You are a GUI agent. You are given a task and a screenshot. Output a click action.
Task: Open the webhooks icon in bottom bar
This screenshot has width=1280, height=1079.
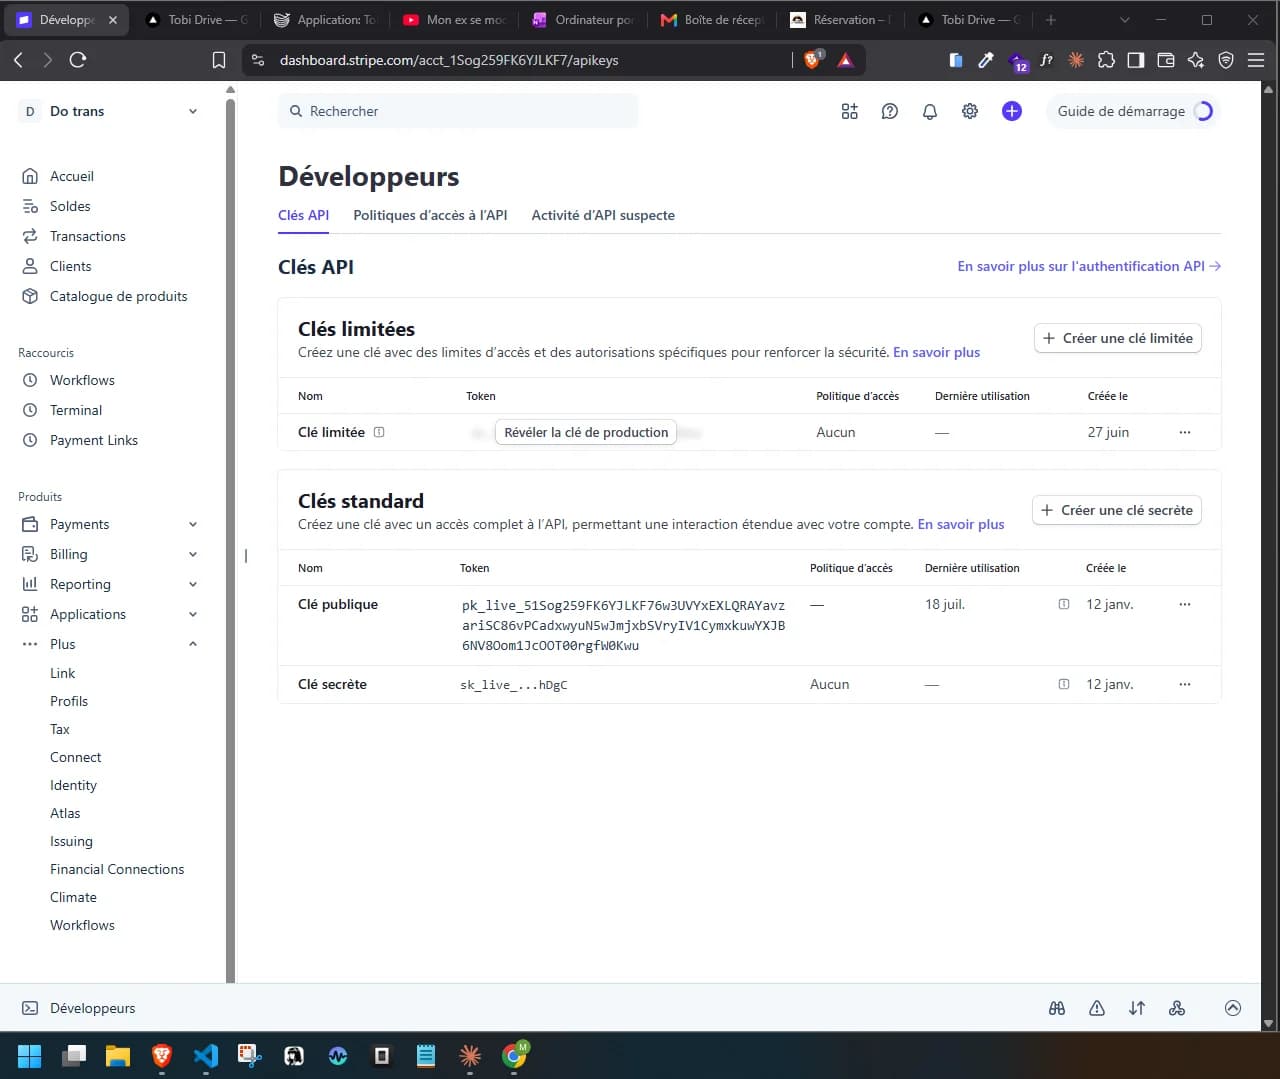tap(1177, 1008)
